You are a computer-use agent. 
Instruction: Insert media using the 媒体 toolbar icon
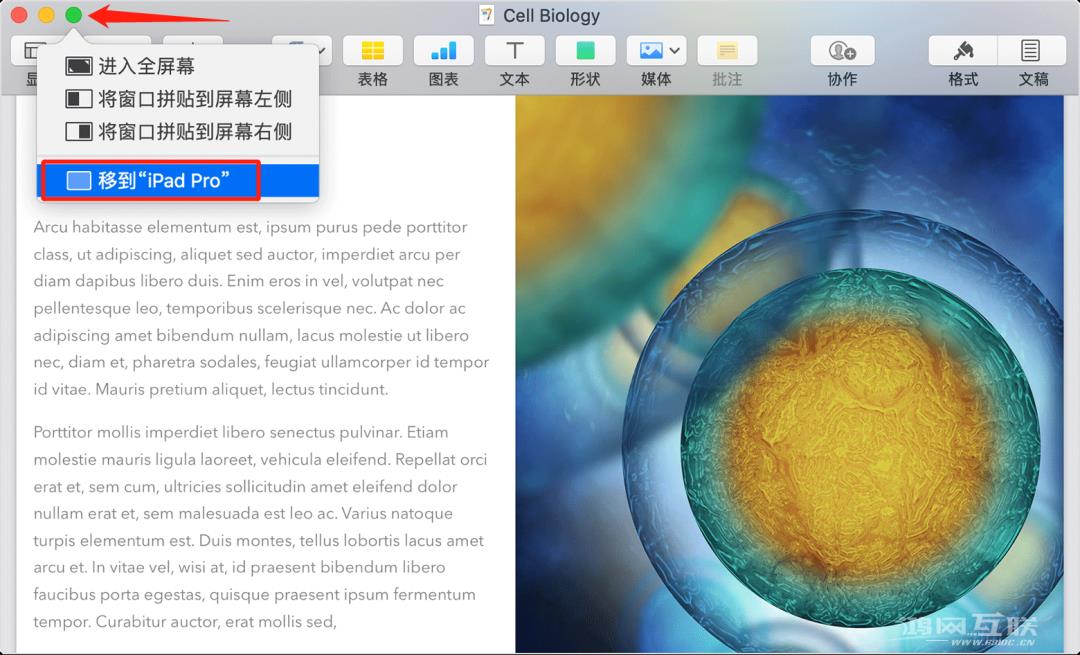(649, 50)
